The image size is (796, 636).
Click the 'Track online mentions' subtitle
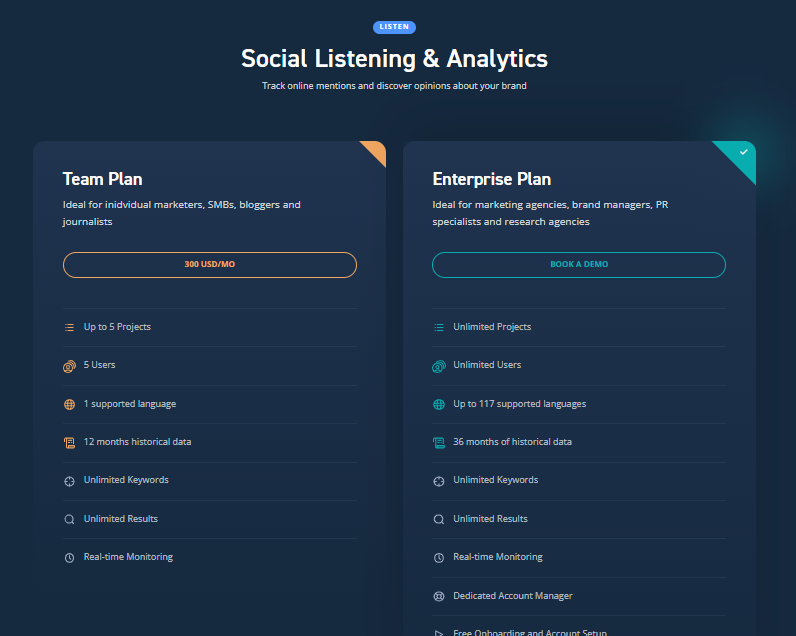point(394,86)
